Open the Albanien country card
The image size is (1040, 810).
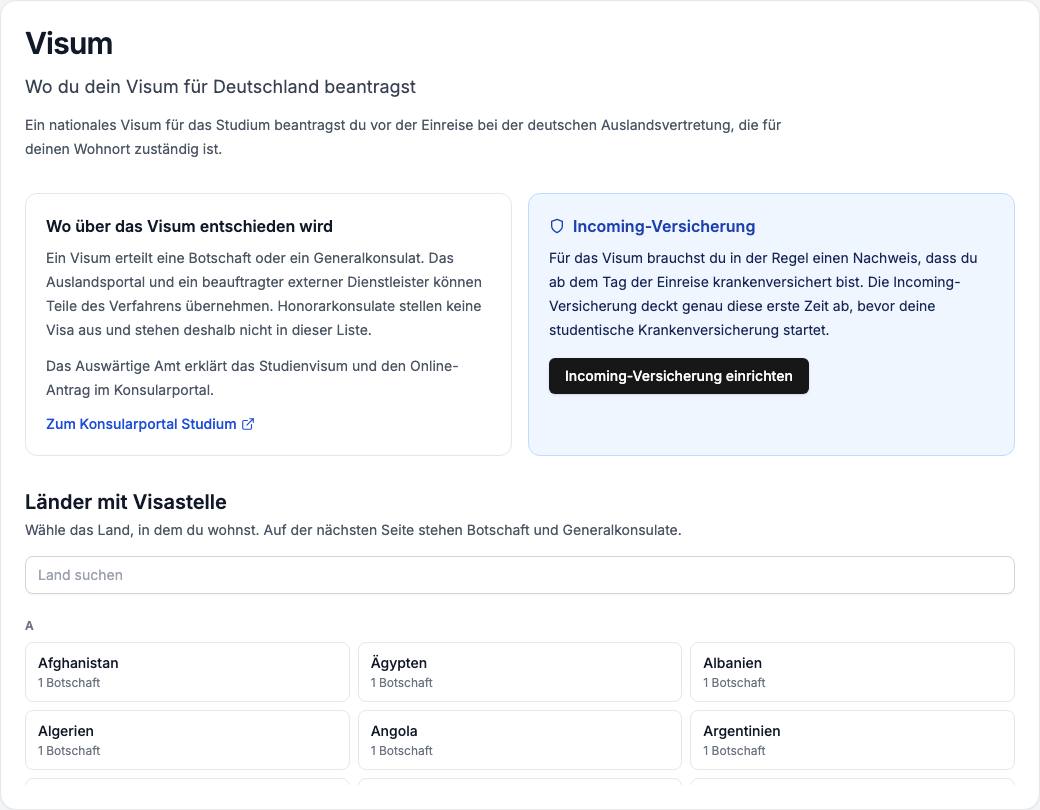(852, 672)
